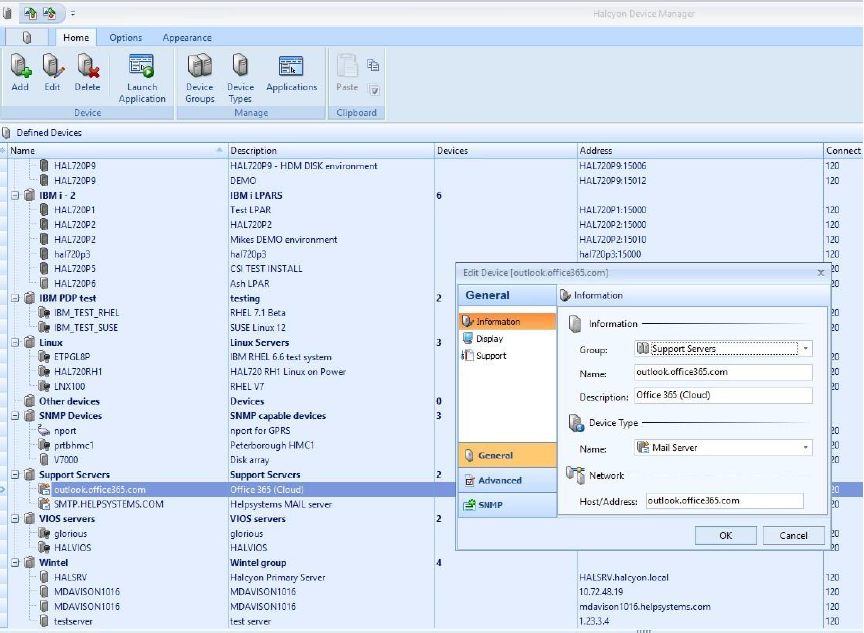Collapse the SNMP Devices group
The height and width of the screenshot is (633, 864).
click(15, 416)
